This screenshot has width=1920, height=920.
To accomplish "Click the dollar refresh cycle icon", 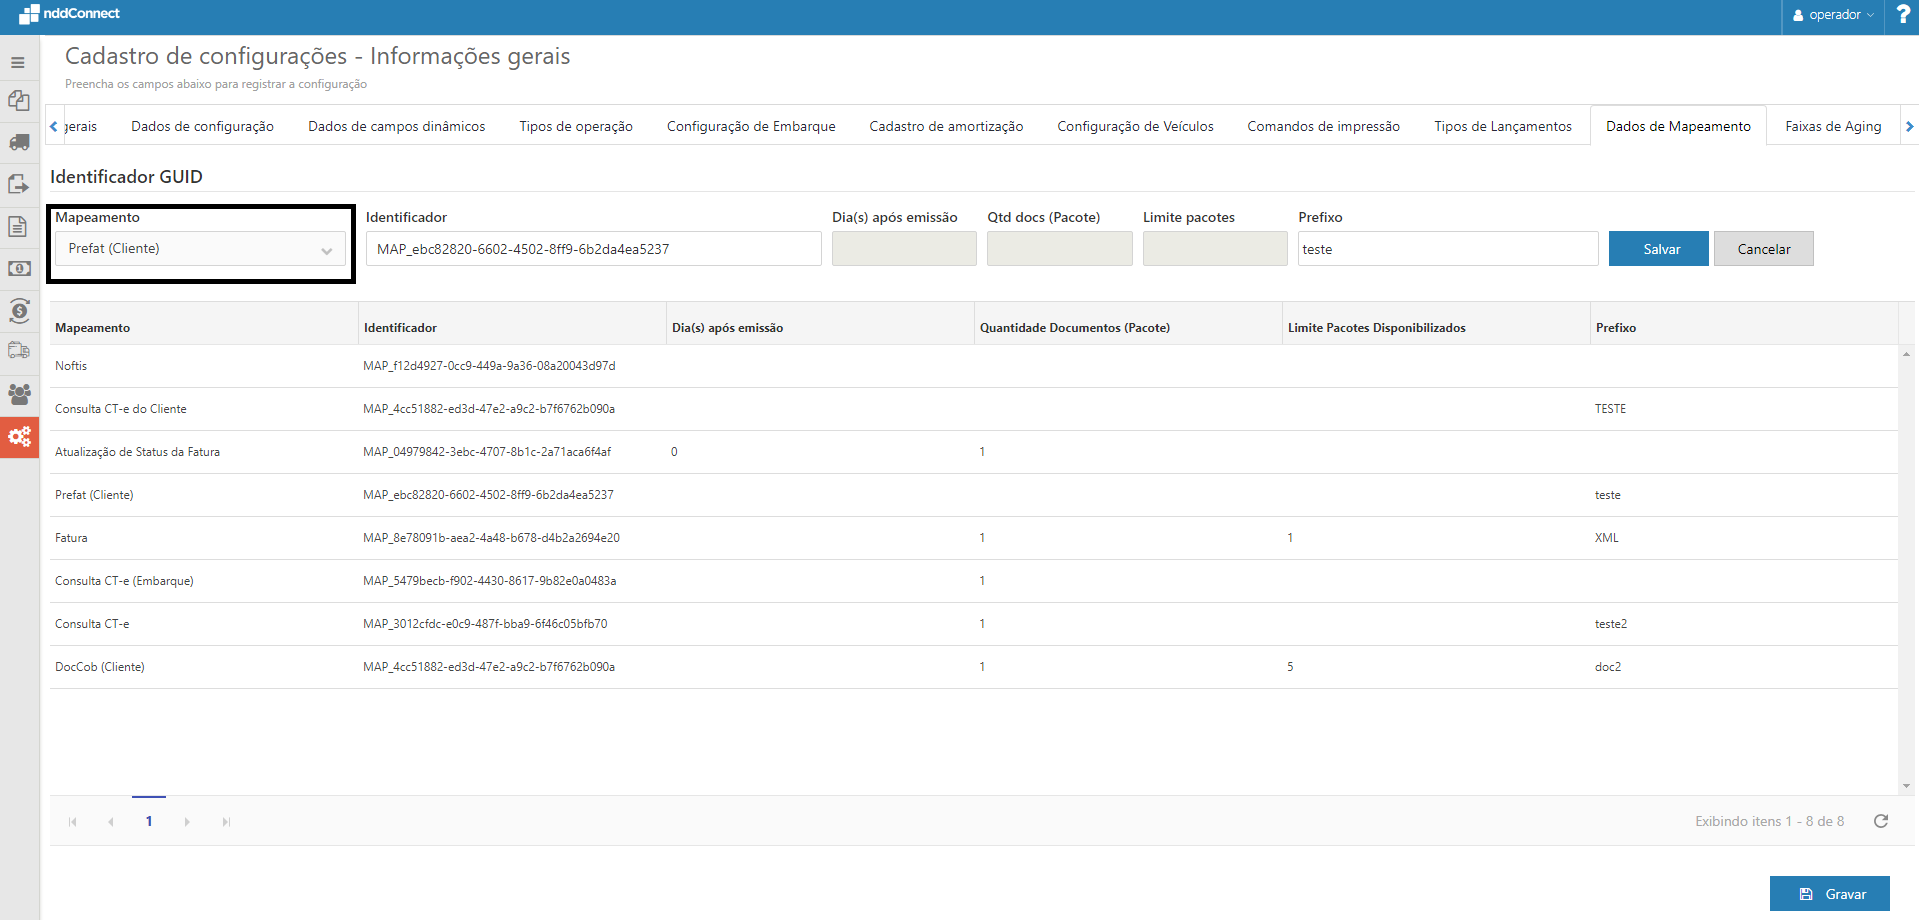I will [x=19, y=310].
